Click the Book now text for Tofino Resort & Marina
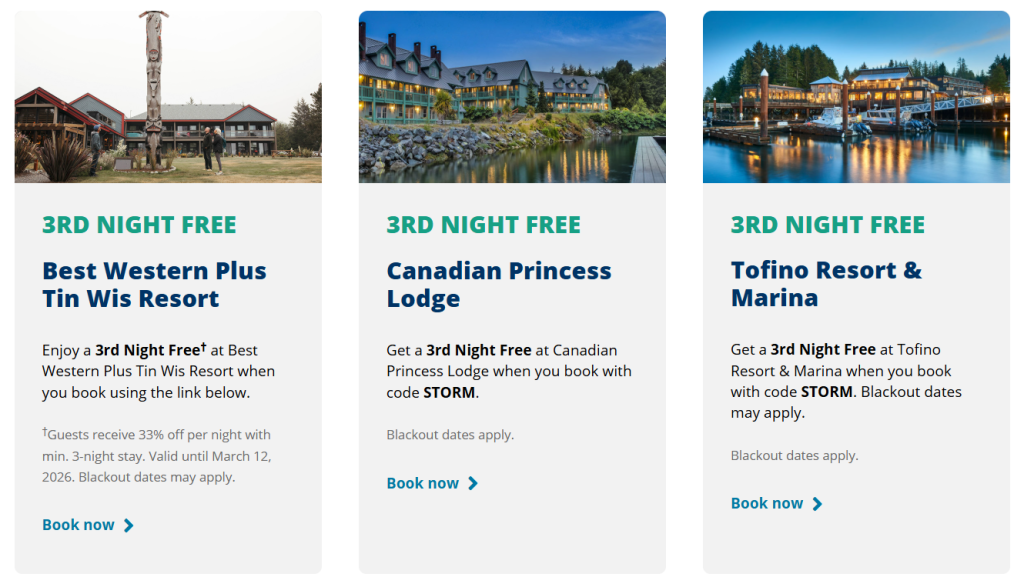This screenshot has width=1024, height=587. click(x=767, y=504)
